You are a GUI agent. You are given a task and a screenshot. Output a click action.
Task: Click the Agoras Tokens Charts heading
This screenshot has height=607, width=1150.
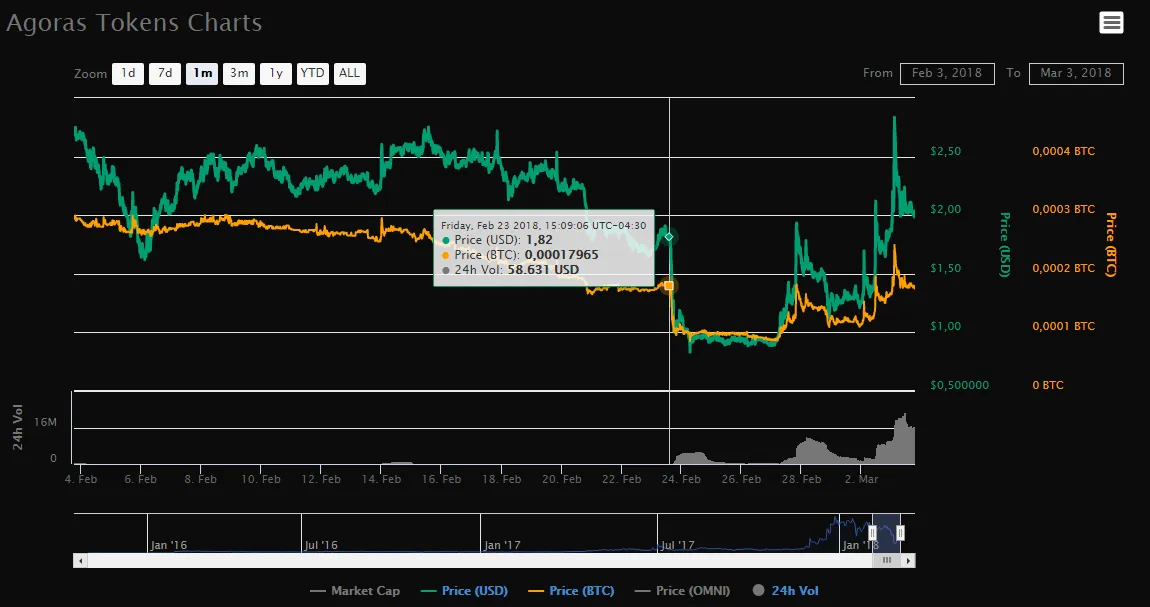[x=134, y=23]
